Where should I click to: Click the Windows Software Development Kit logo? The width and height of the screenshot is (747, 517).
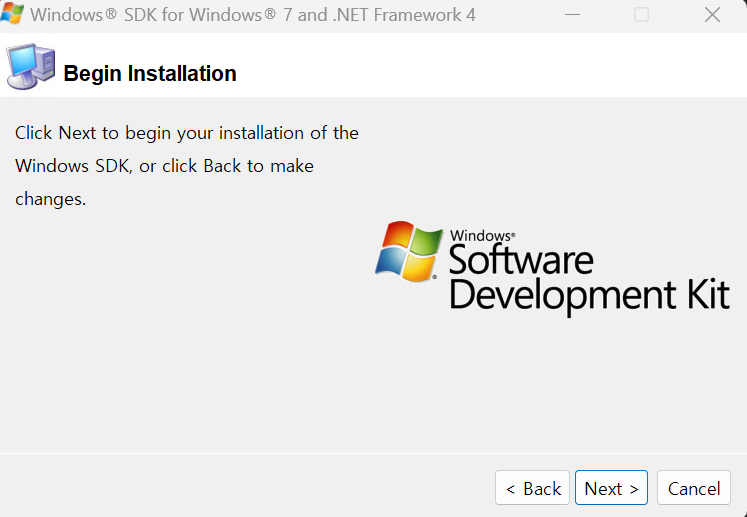(552, 268)
